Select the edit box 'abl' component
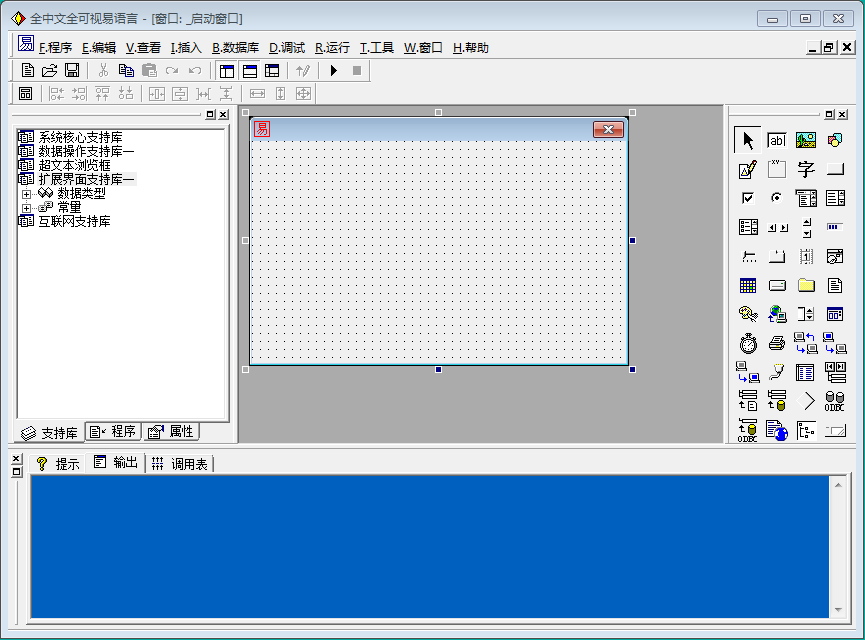The height and width of the screenshot is (640, 865). click(x=776, y=140)
